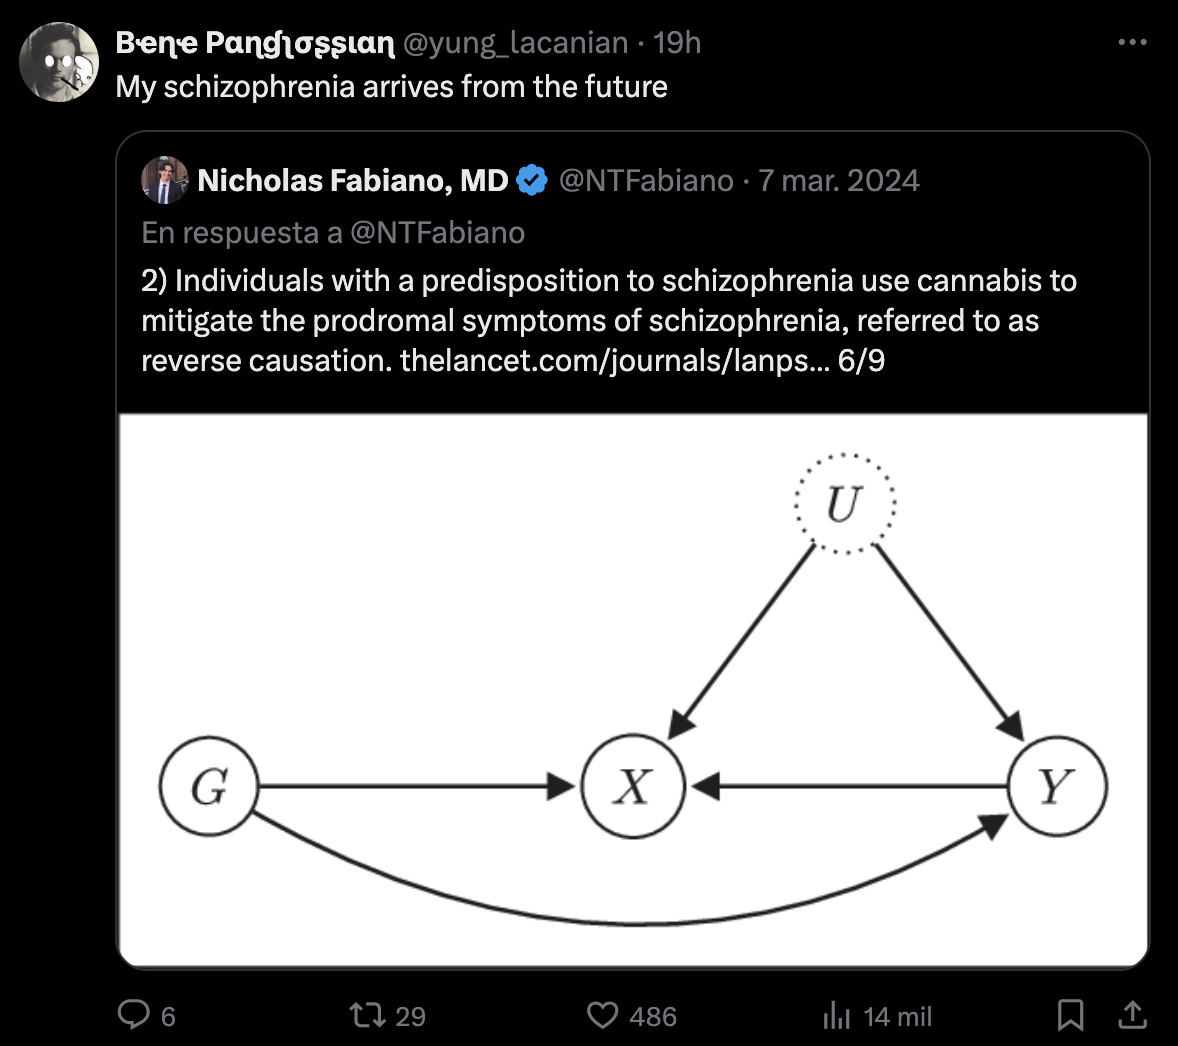Open the @NTFabiano handle in quoted tweet
This screenshot has height=1046, width=1178.
[x=646, y=180]
